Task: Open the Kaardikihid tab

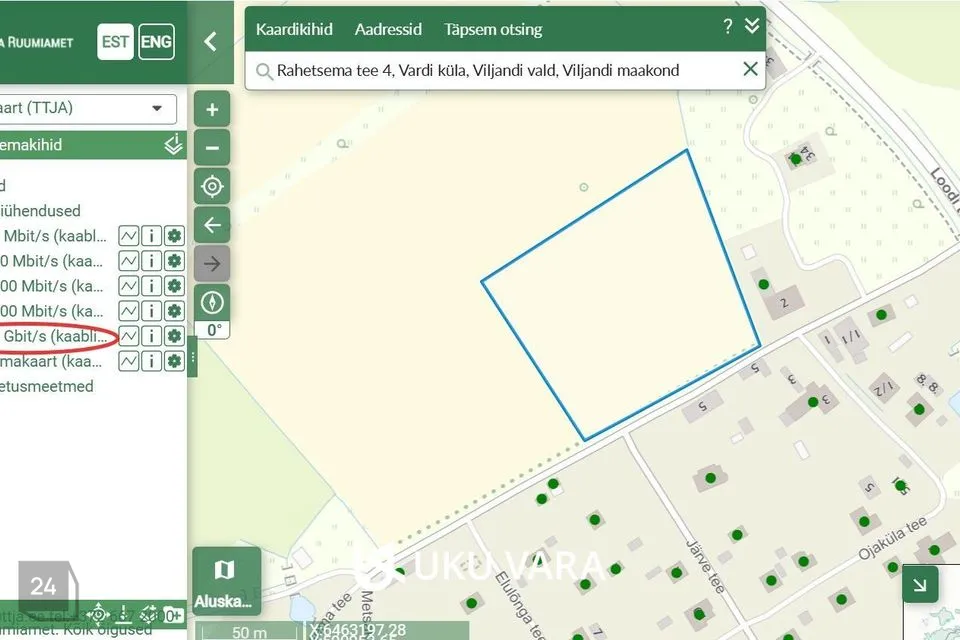Action: pos(294,29)
